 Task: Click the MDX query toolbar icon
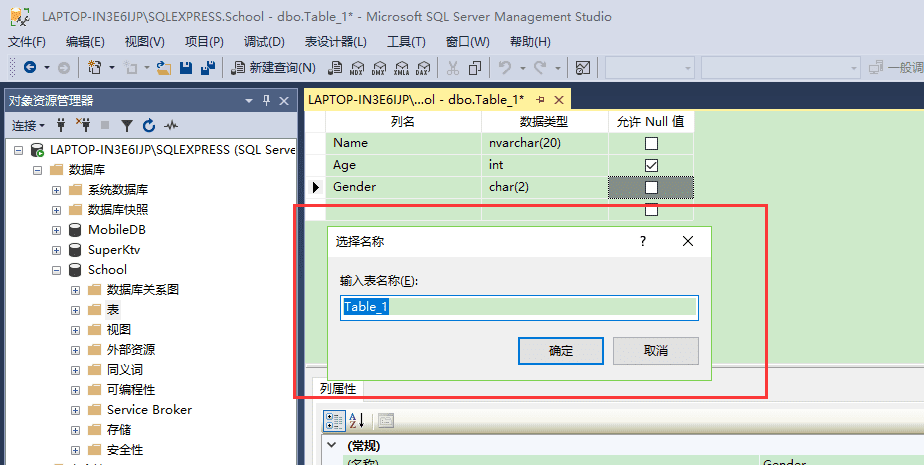coord(357,68)
